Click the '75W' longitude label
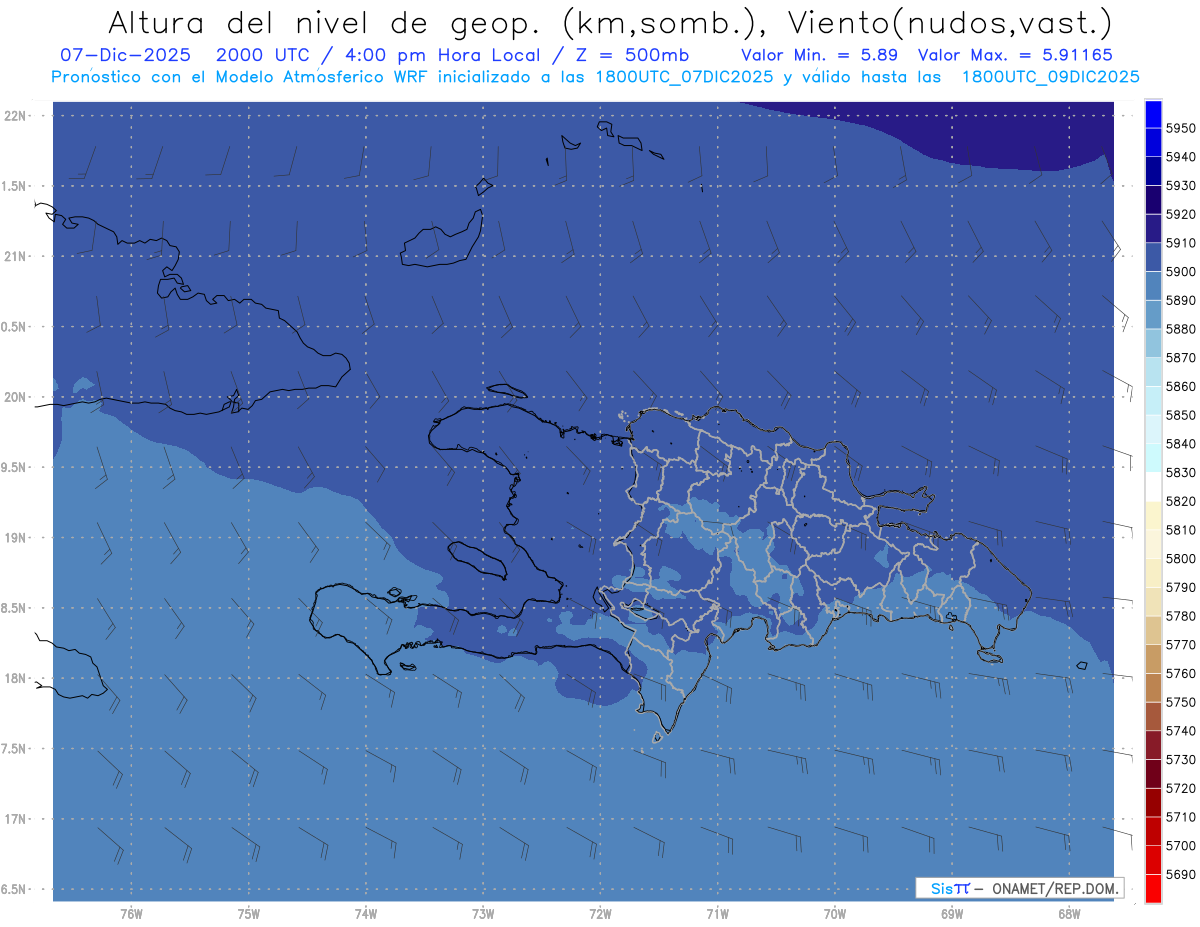Viewport: 1200px width, 927px height. (x=248, y=914)
